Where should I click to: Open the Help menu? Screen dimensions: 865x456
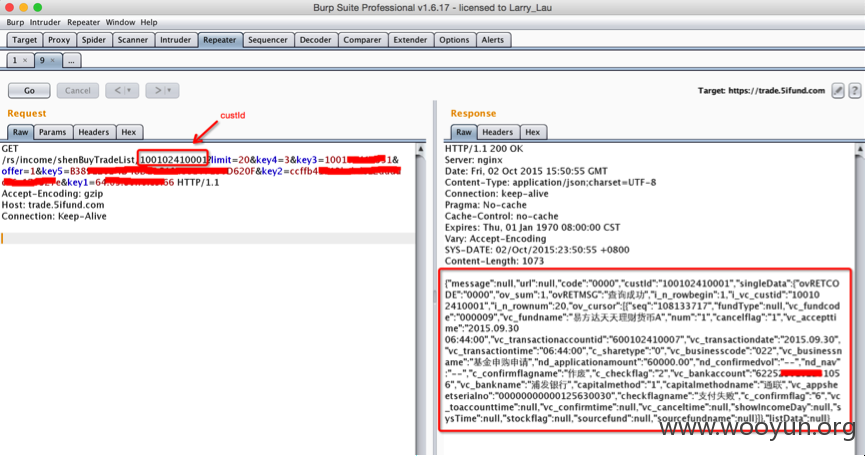click(x=149, y=23)
